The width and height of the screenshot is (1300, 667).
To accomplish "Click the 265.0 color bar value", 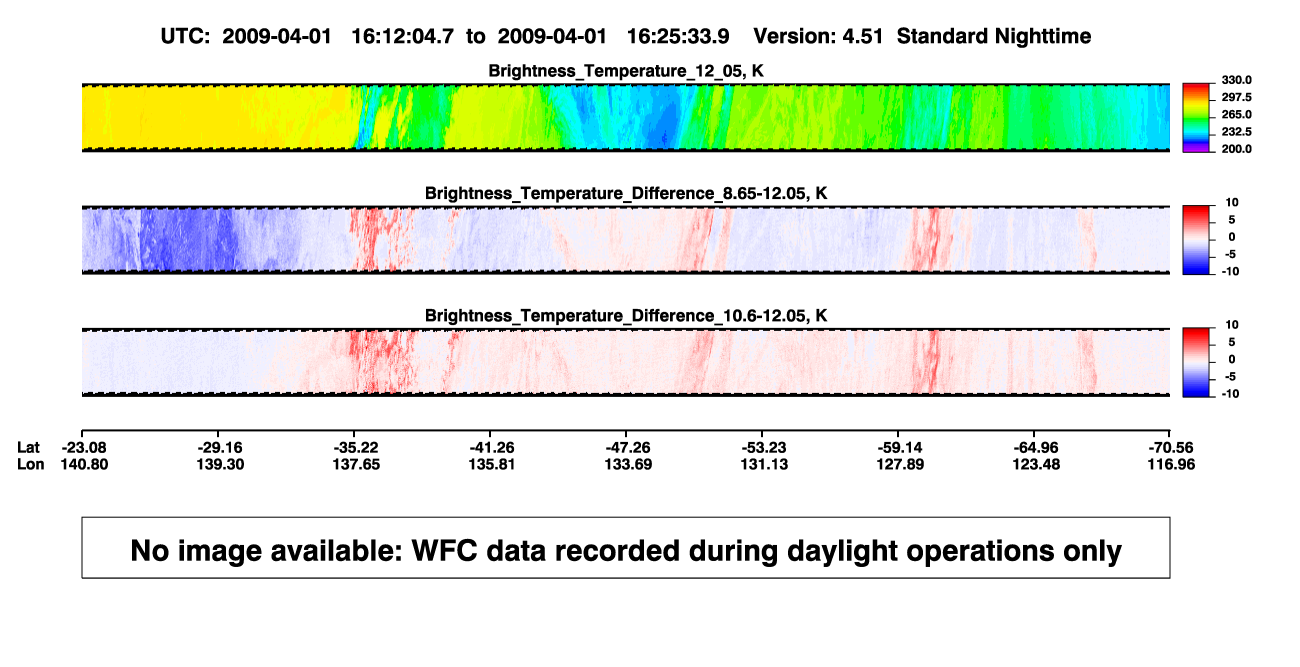I will [x=1238, y=115].
